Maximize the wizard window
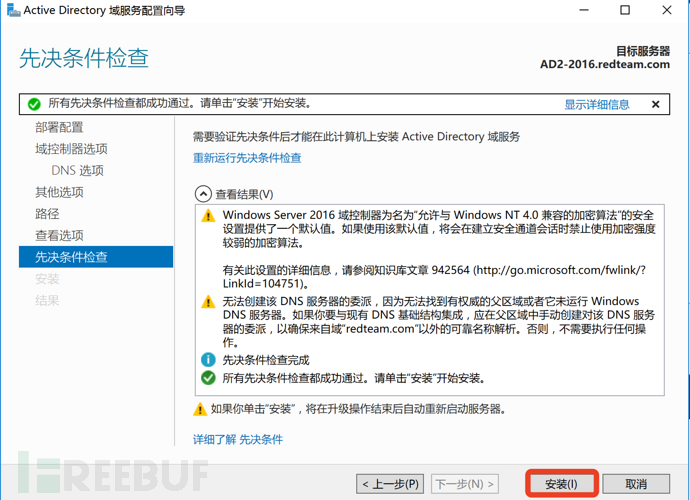The image size is (690, 500). 625,10
